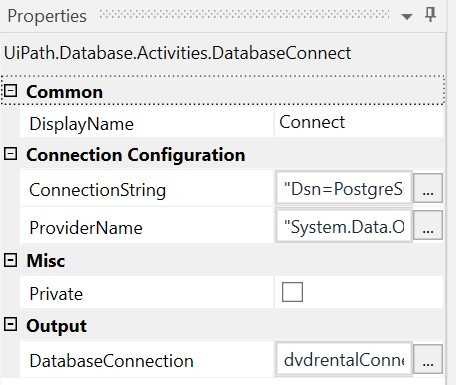Click the DatabaseConnection value field
This screenshot has height=385, width=456.
tap(344, 359)
